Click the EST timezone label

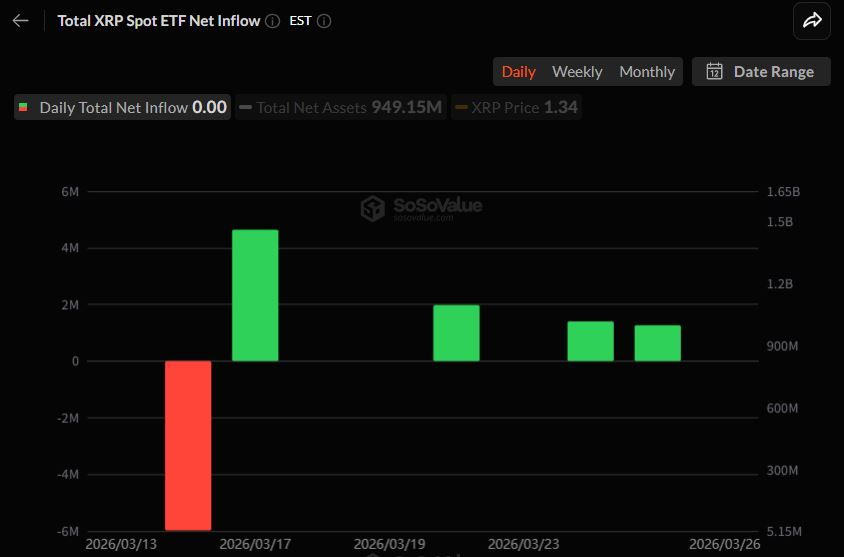300,21
